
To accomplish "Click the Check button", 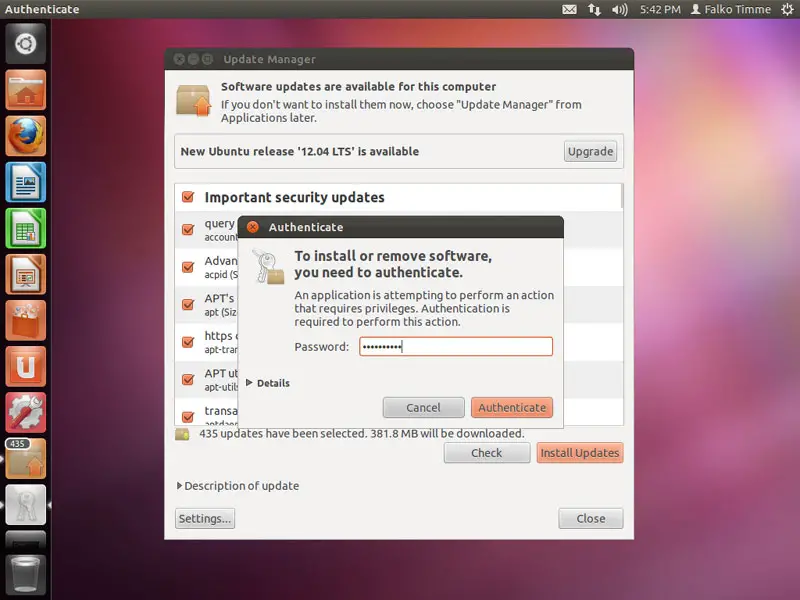I will coord(487,453).
